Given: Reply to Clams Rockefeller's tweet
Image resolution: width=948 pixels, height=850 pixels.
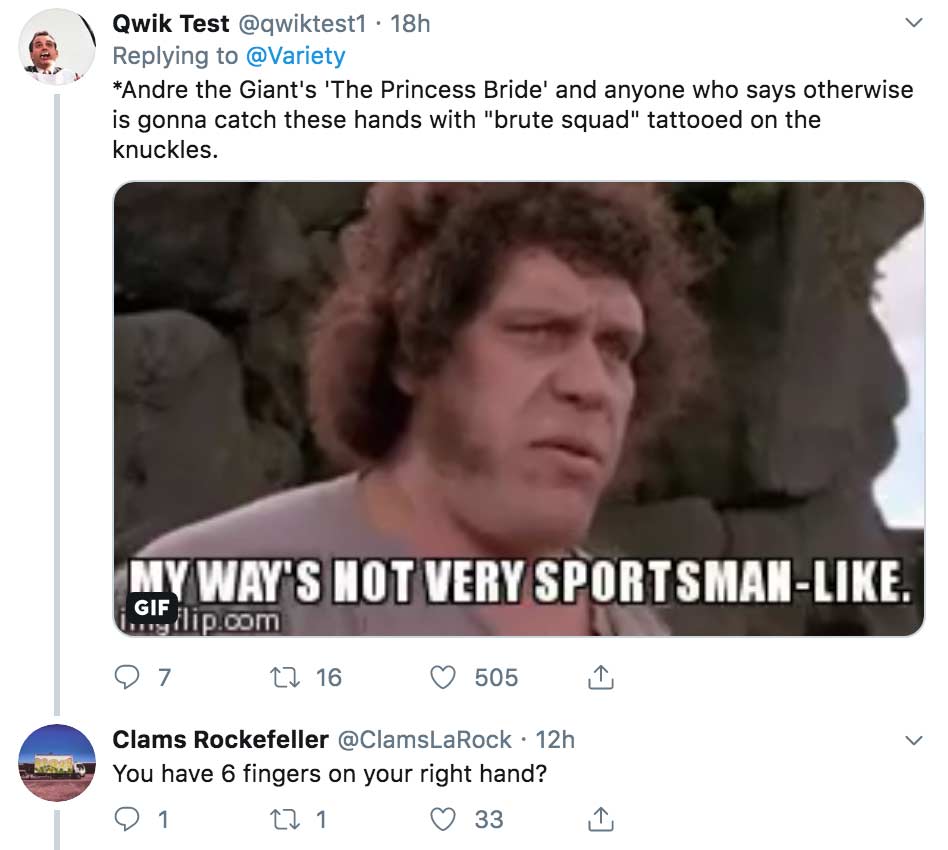Looking at the screenshot, I should click(125, 820).
